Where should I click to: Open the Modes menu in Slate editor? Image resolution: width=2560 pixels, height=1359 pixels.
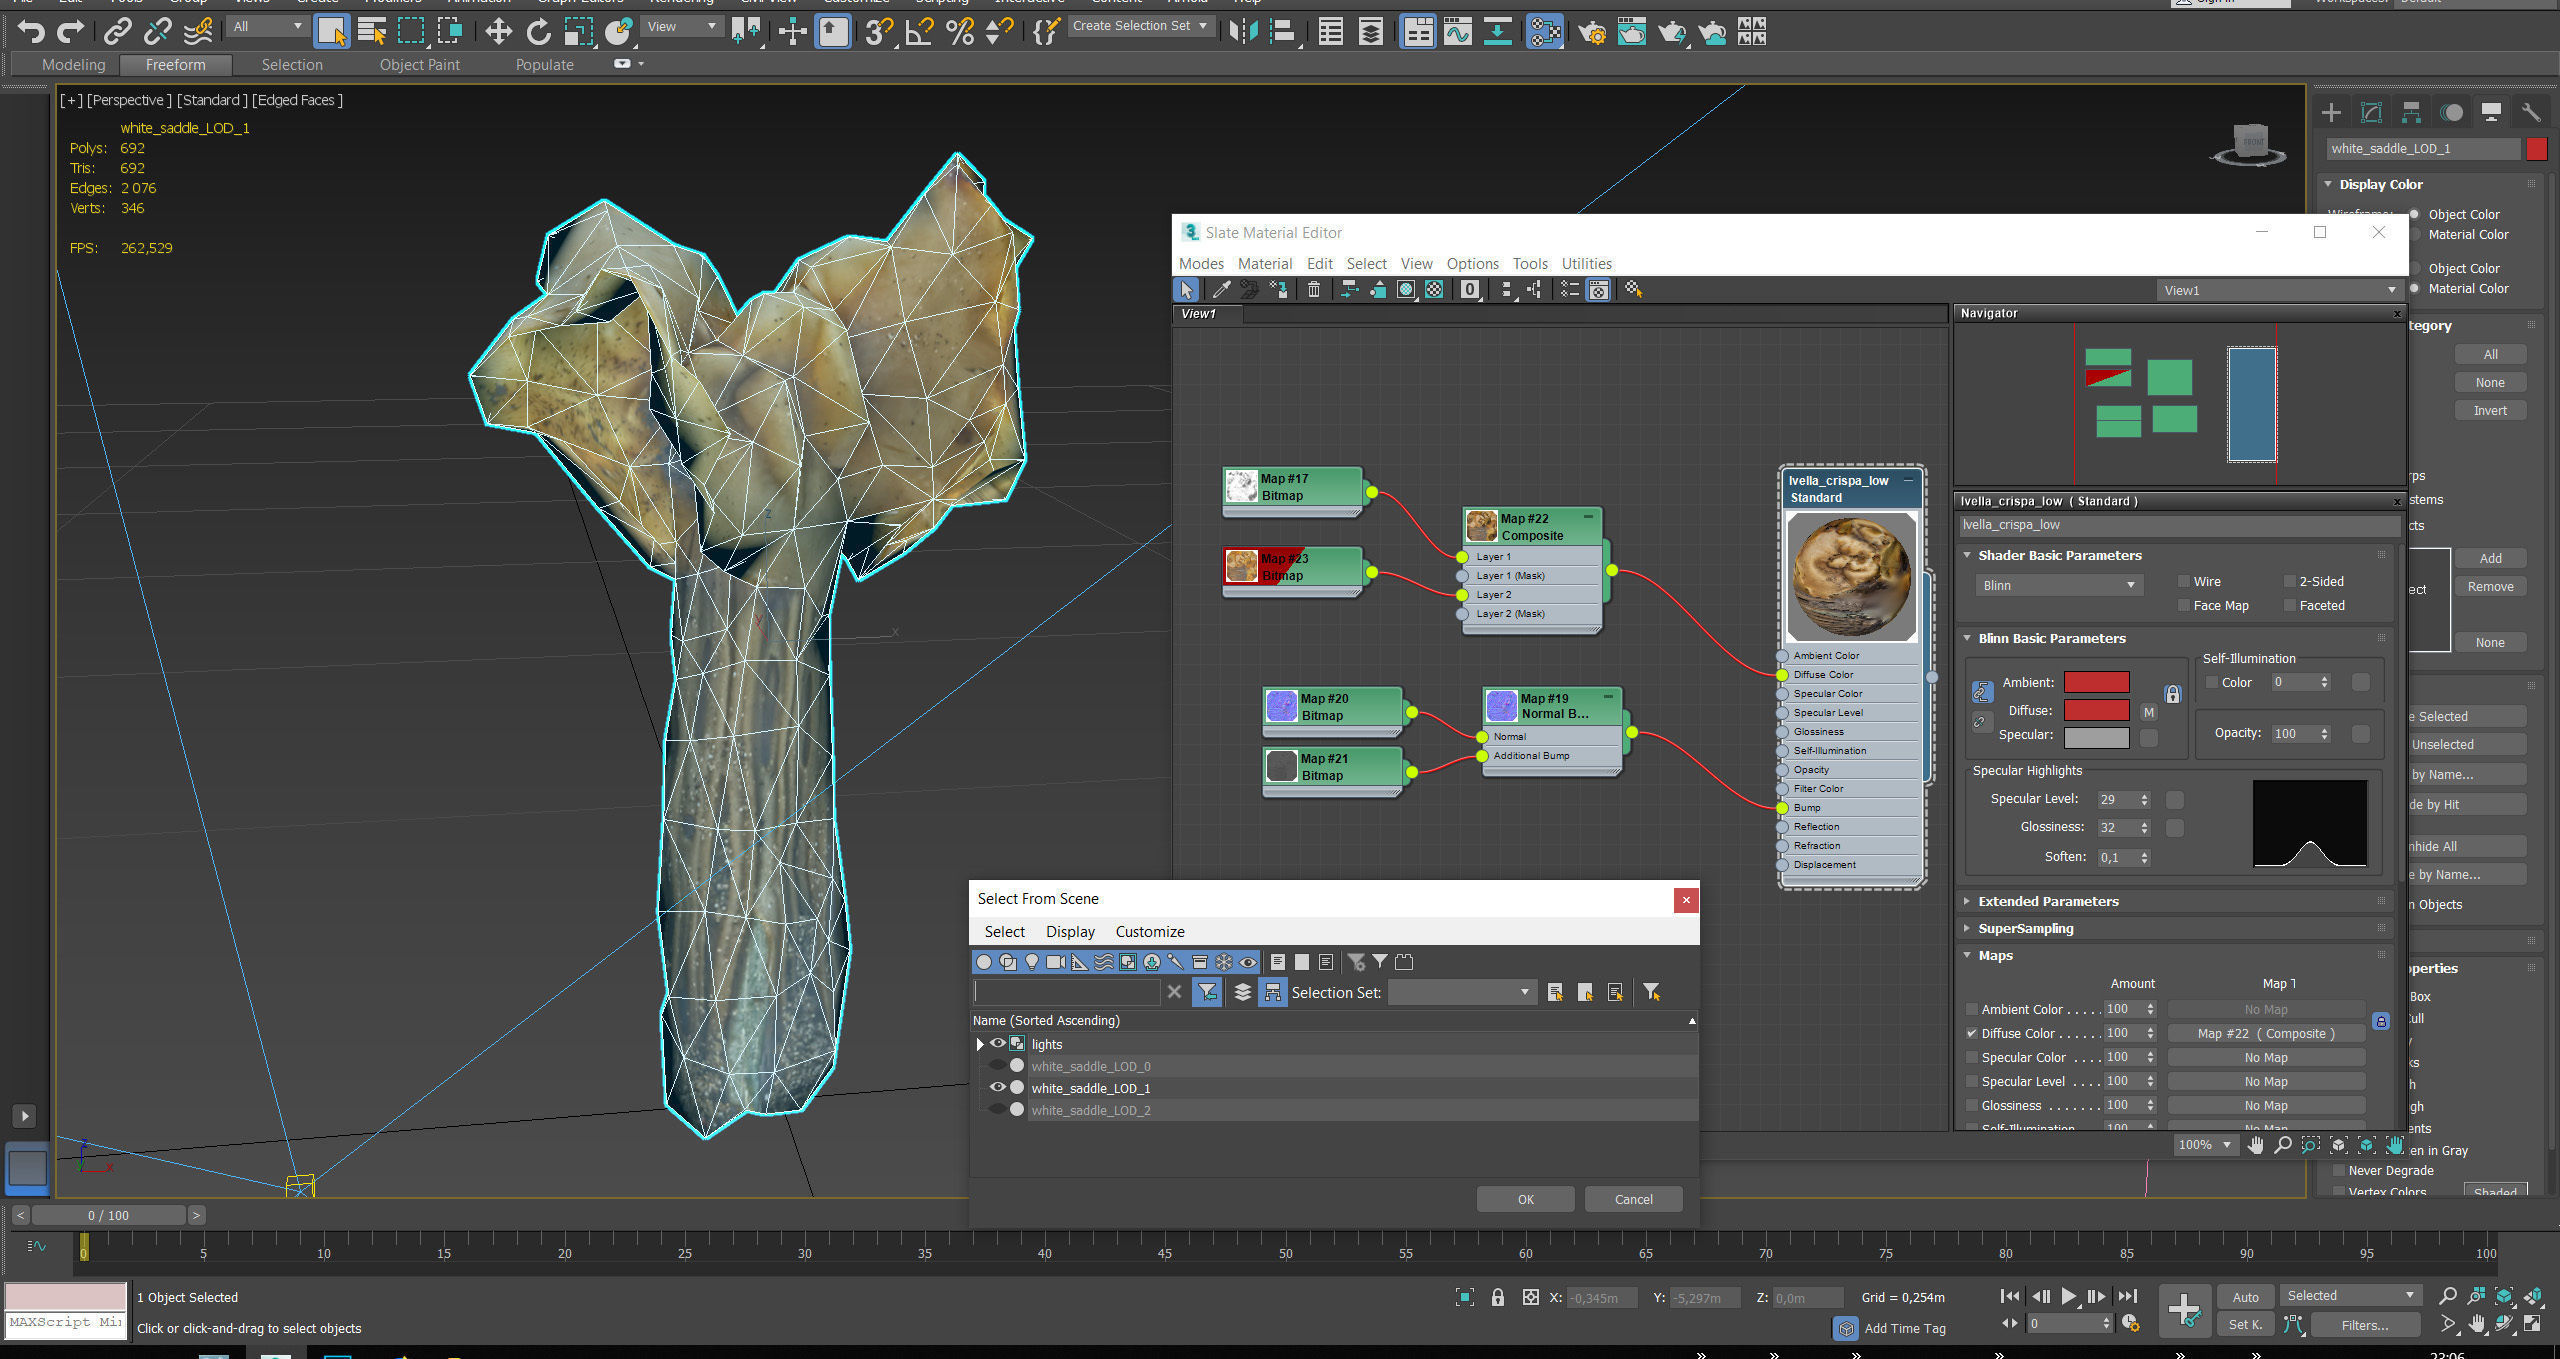(1201, 264)
